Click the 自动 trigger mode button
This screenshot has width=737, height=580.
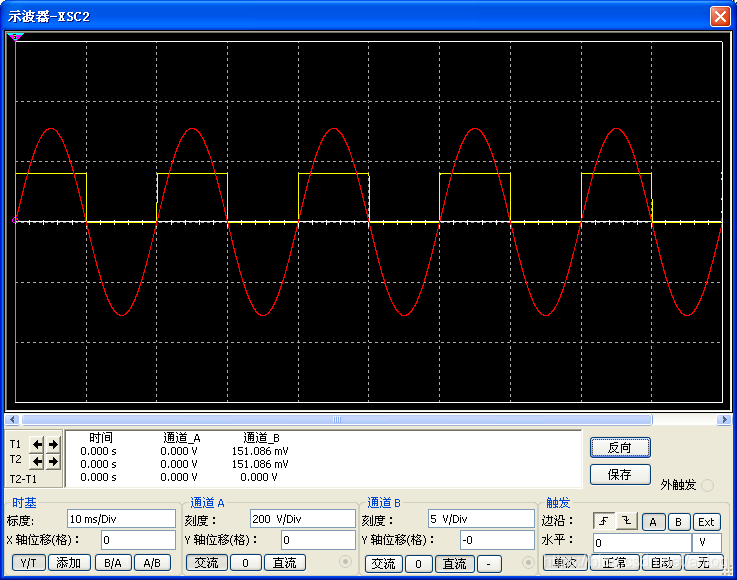(x=662, y=562)
